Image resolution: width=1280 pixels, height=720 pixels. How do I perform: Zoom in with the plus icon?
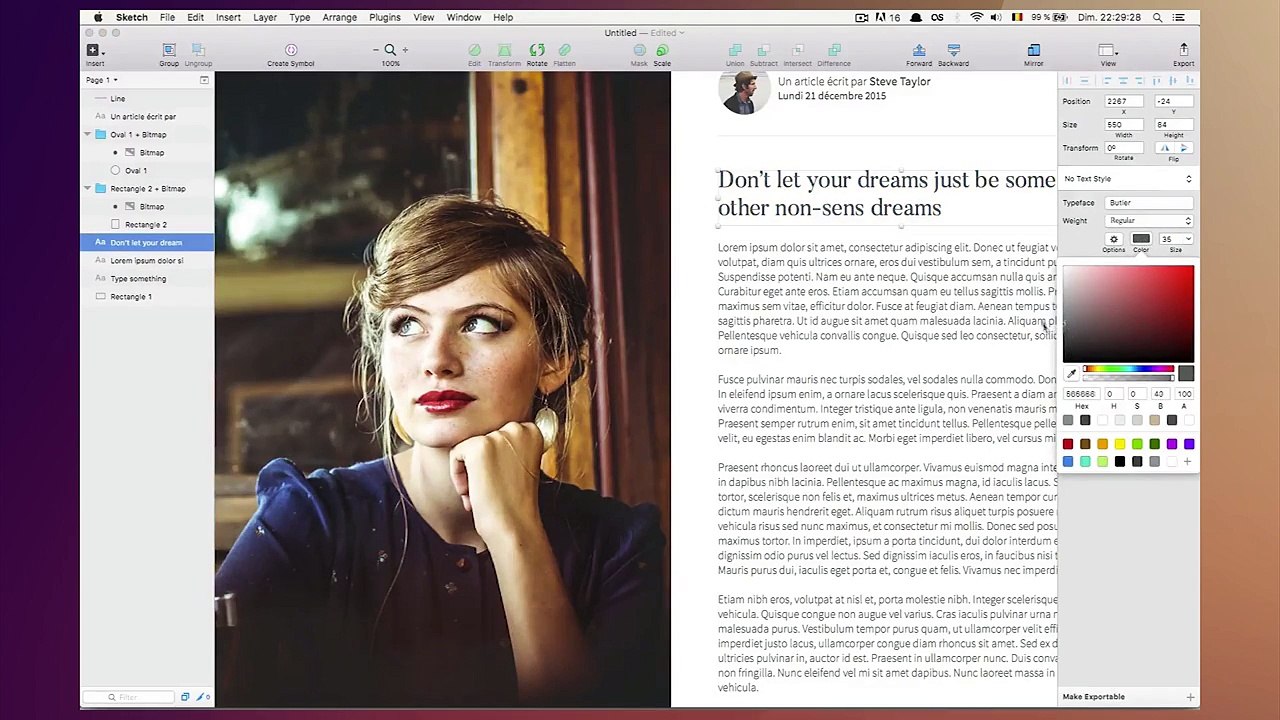click(x=404, y=50)
